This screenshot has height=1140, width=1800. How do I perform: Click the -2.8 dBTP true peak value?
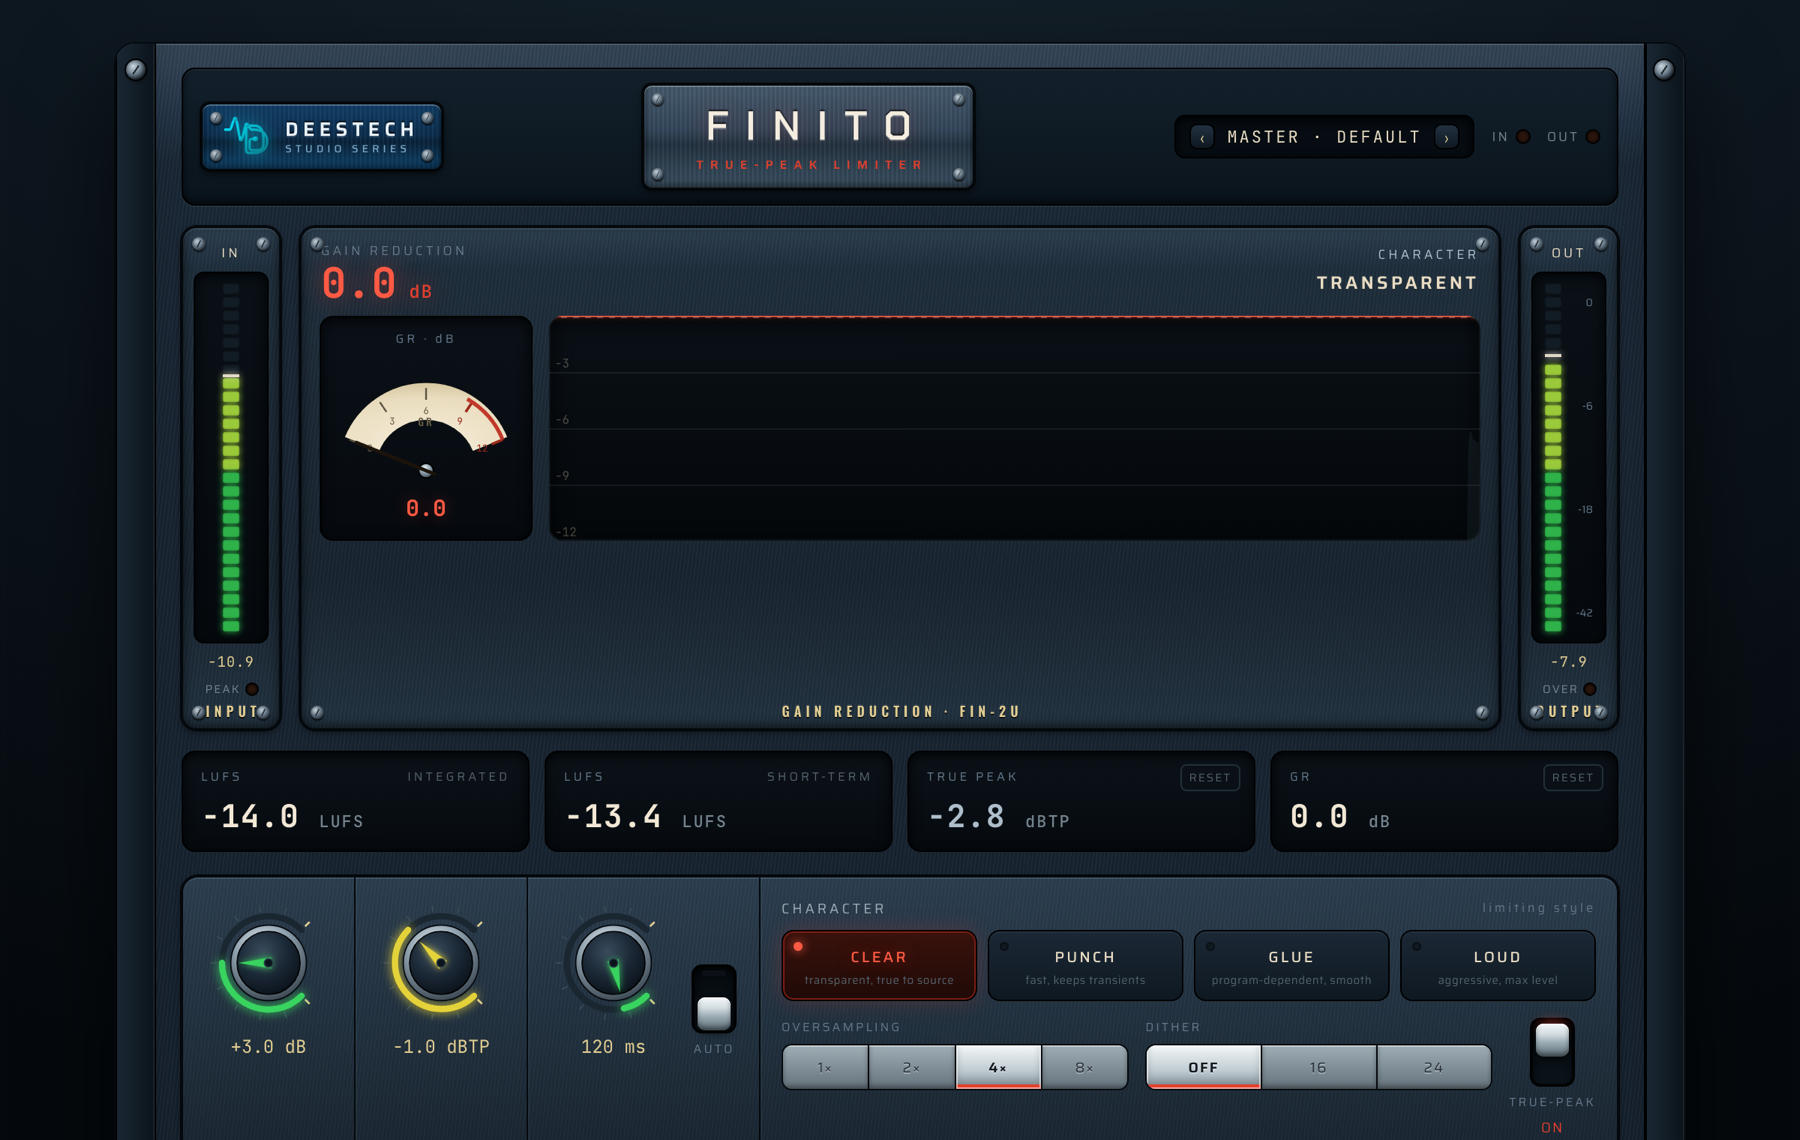point(967,817)
